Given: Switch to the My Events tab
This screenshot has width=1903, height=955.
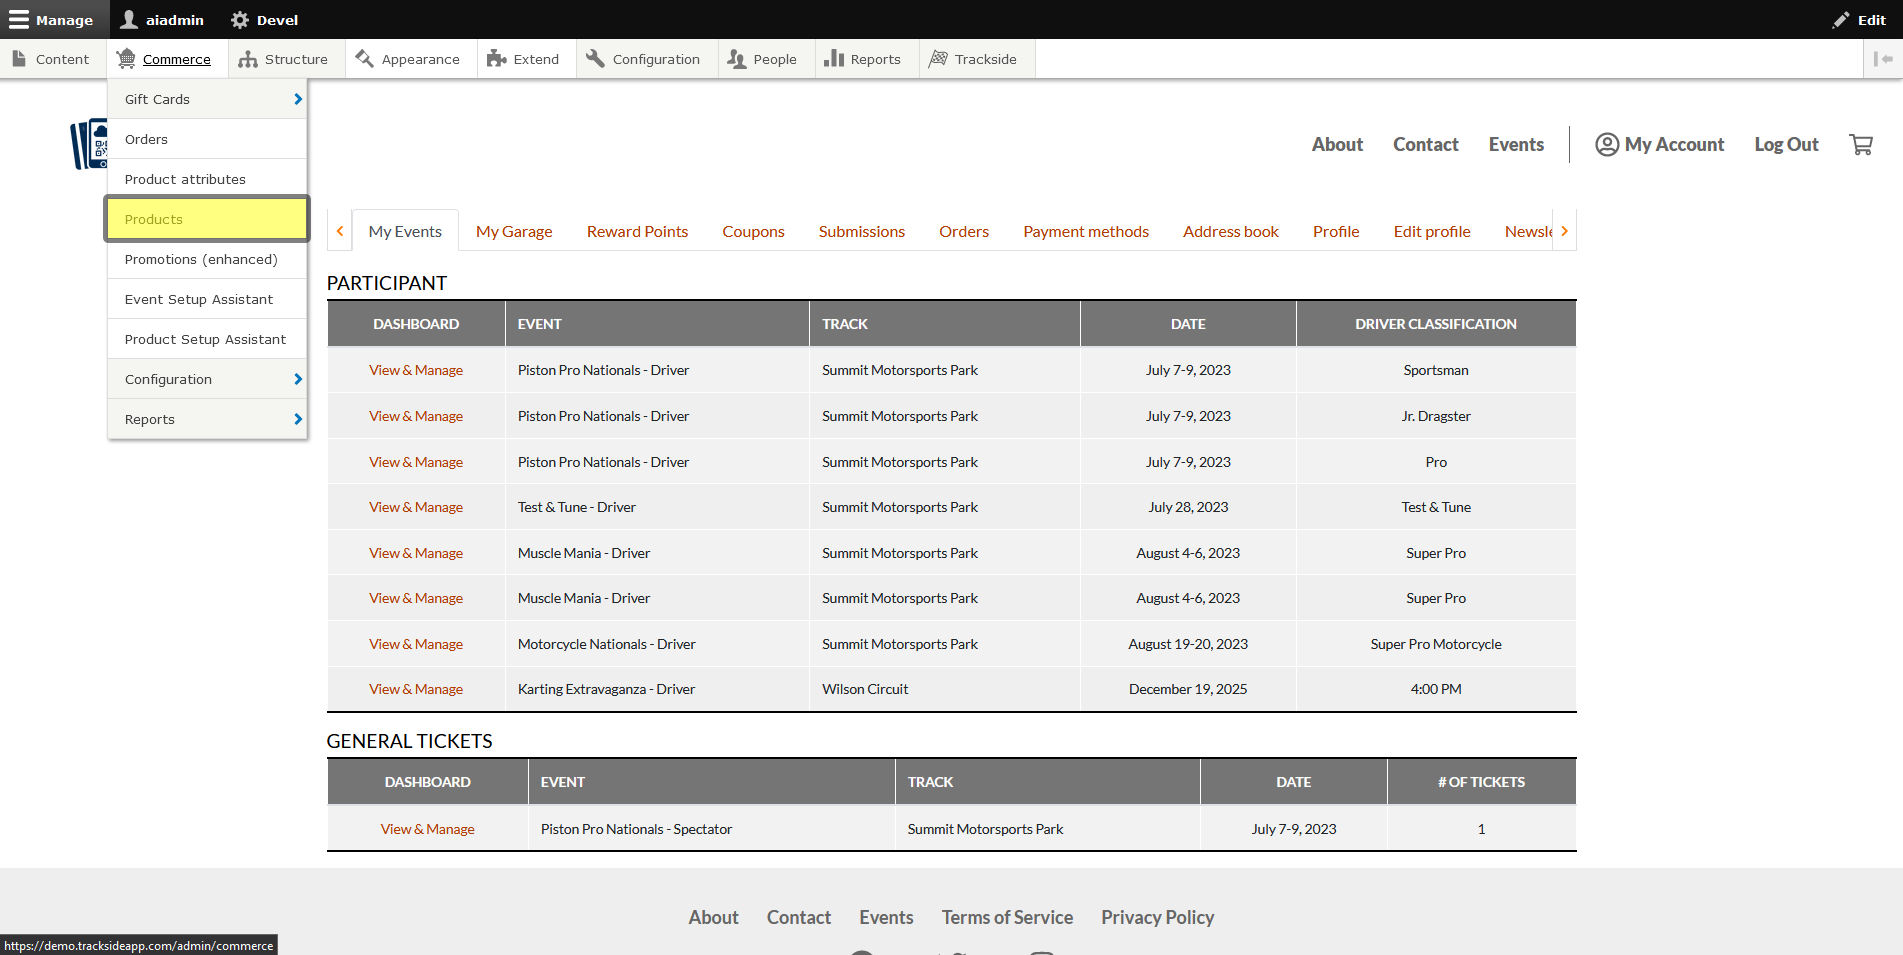Looking at the screenshot, I should (405, 231).
